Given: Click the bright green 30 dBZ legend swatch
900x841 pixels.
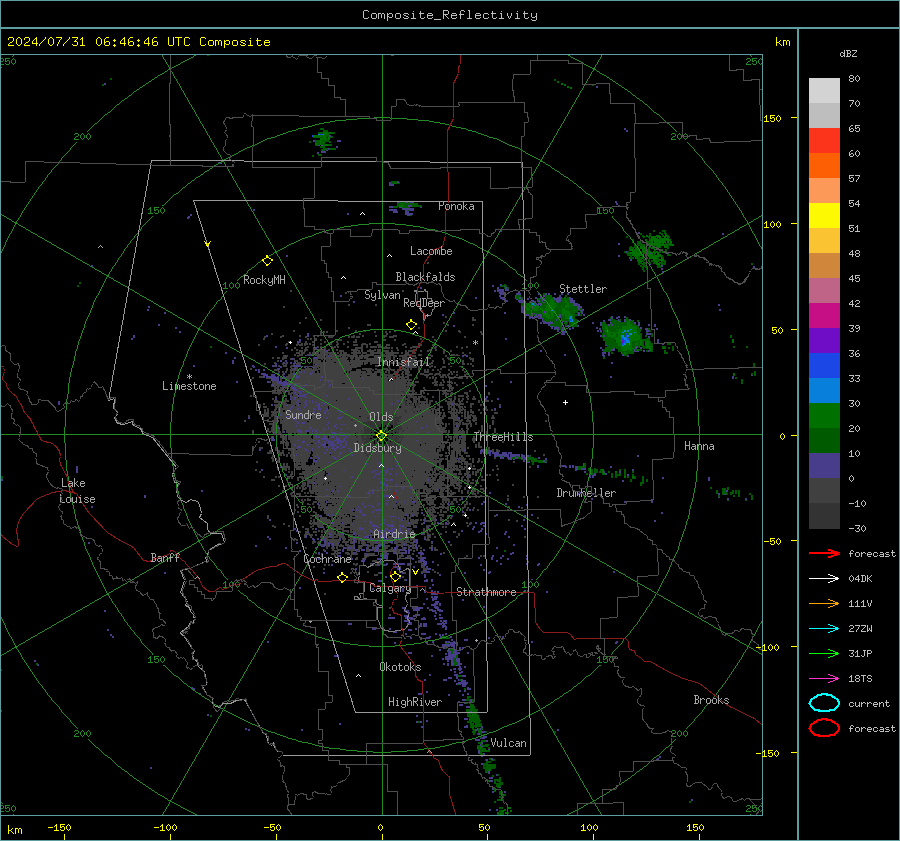Looking at the screenshot, I should pos(824,416).
